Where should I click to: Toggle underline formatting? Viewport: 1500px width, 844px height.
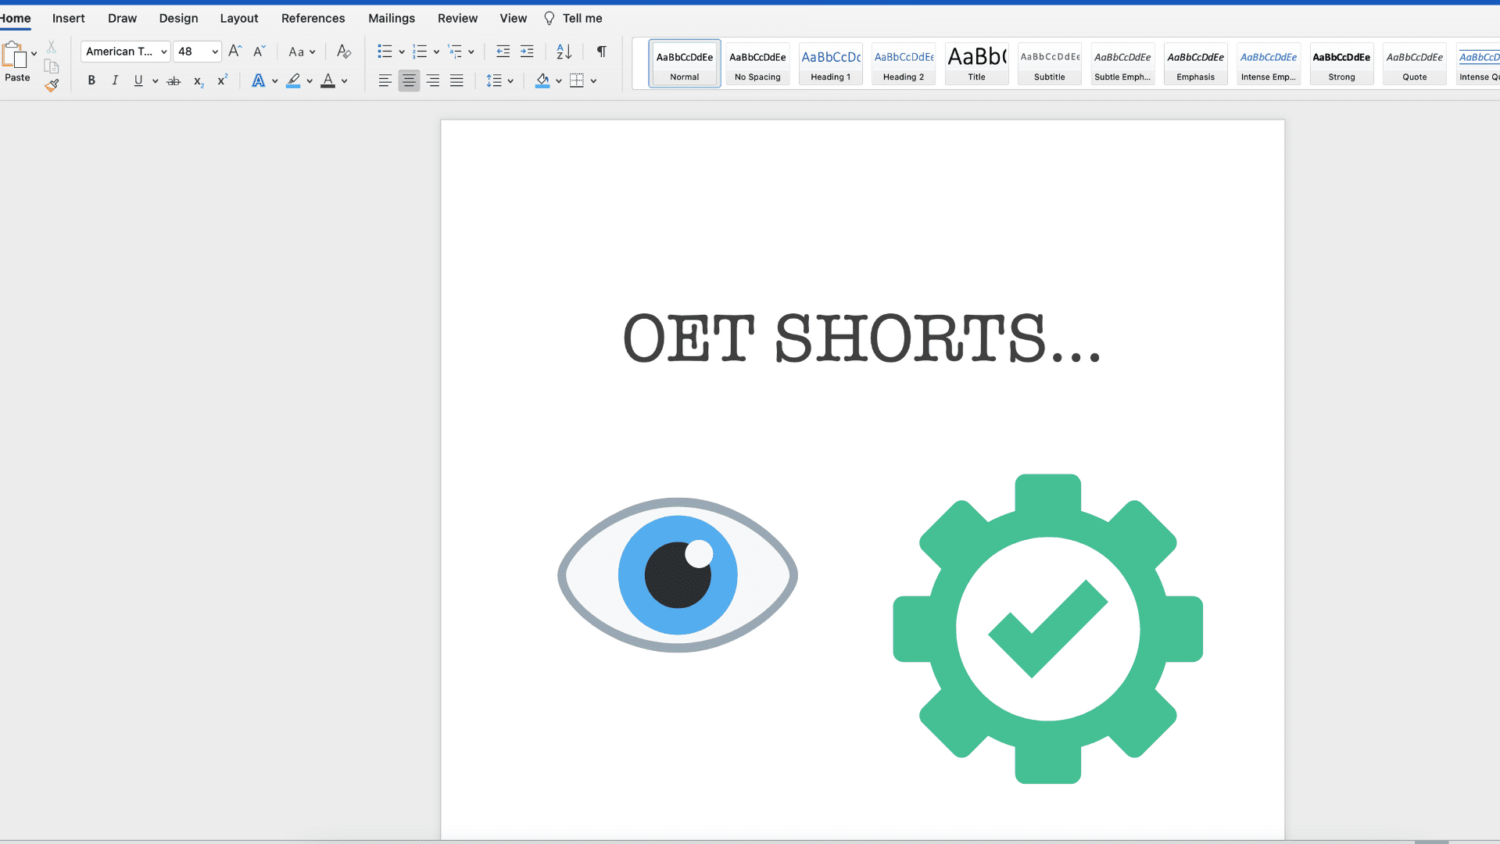[138, 81]
